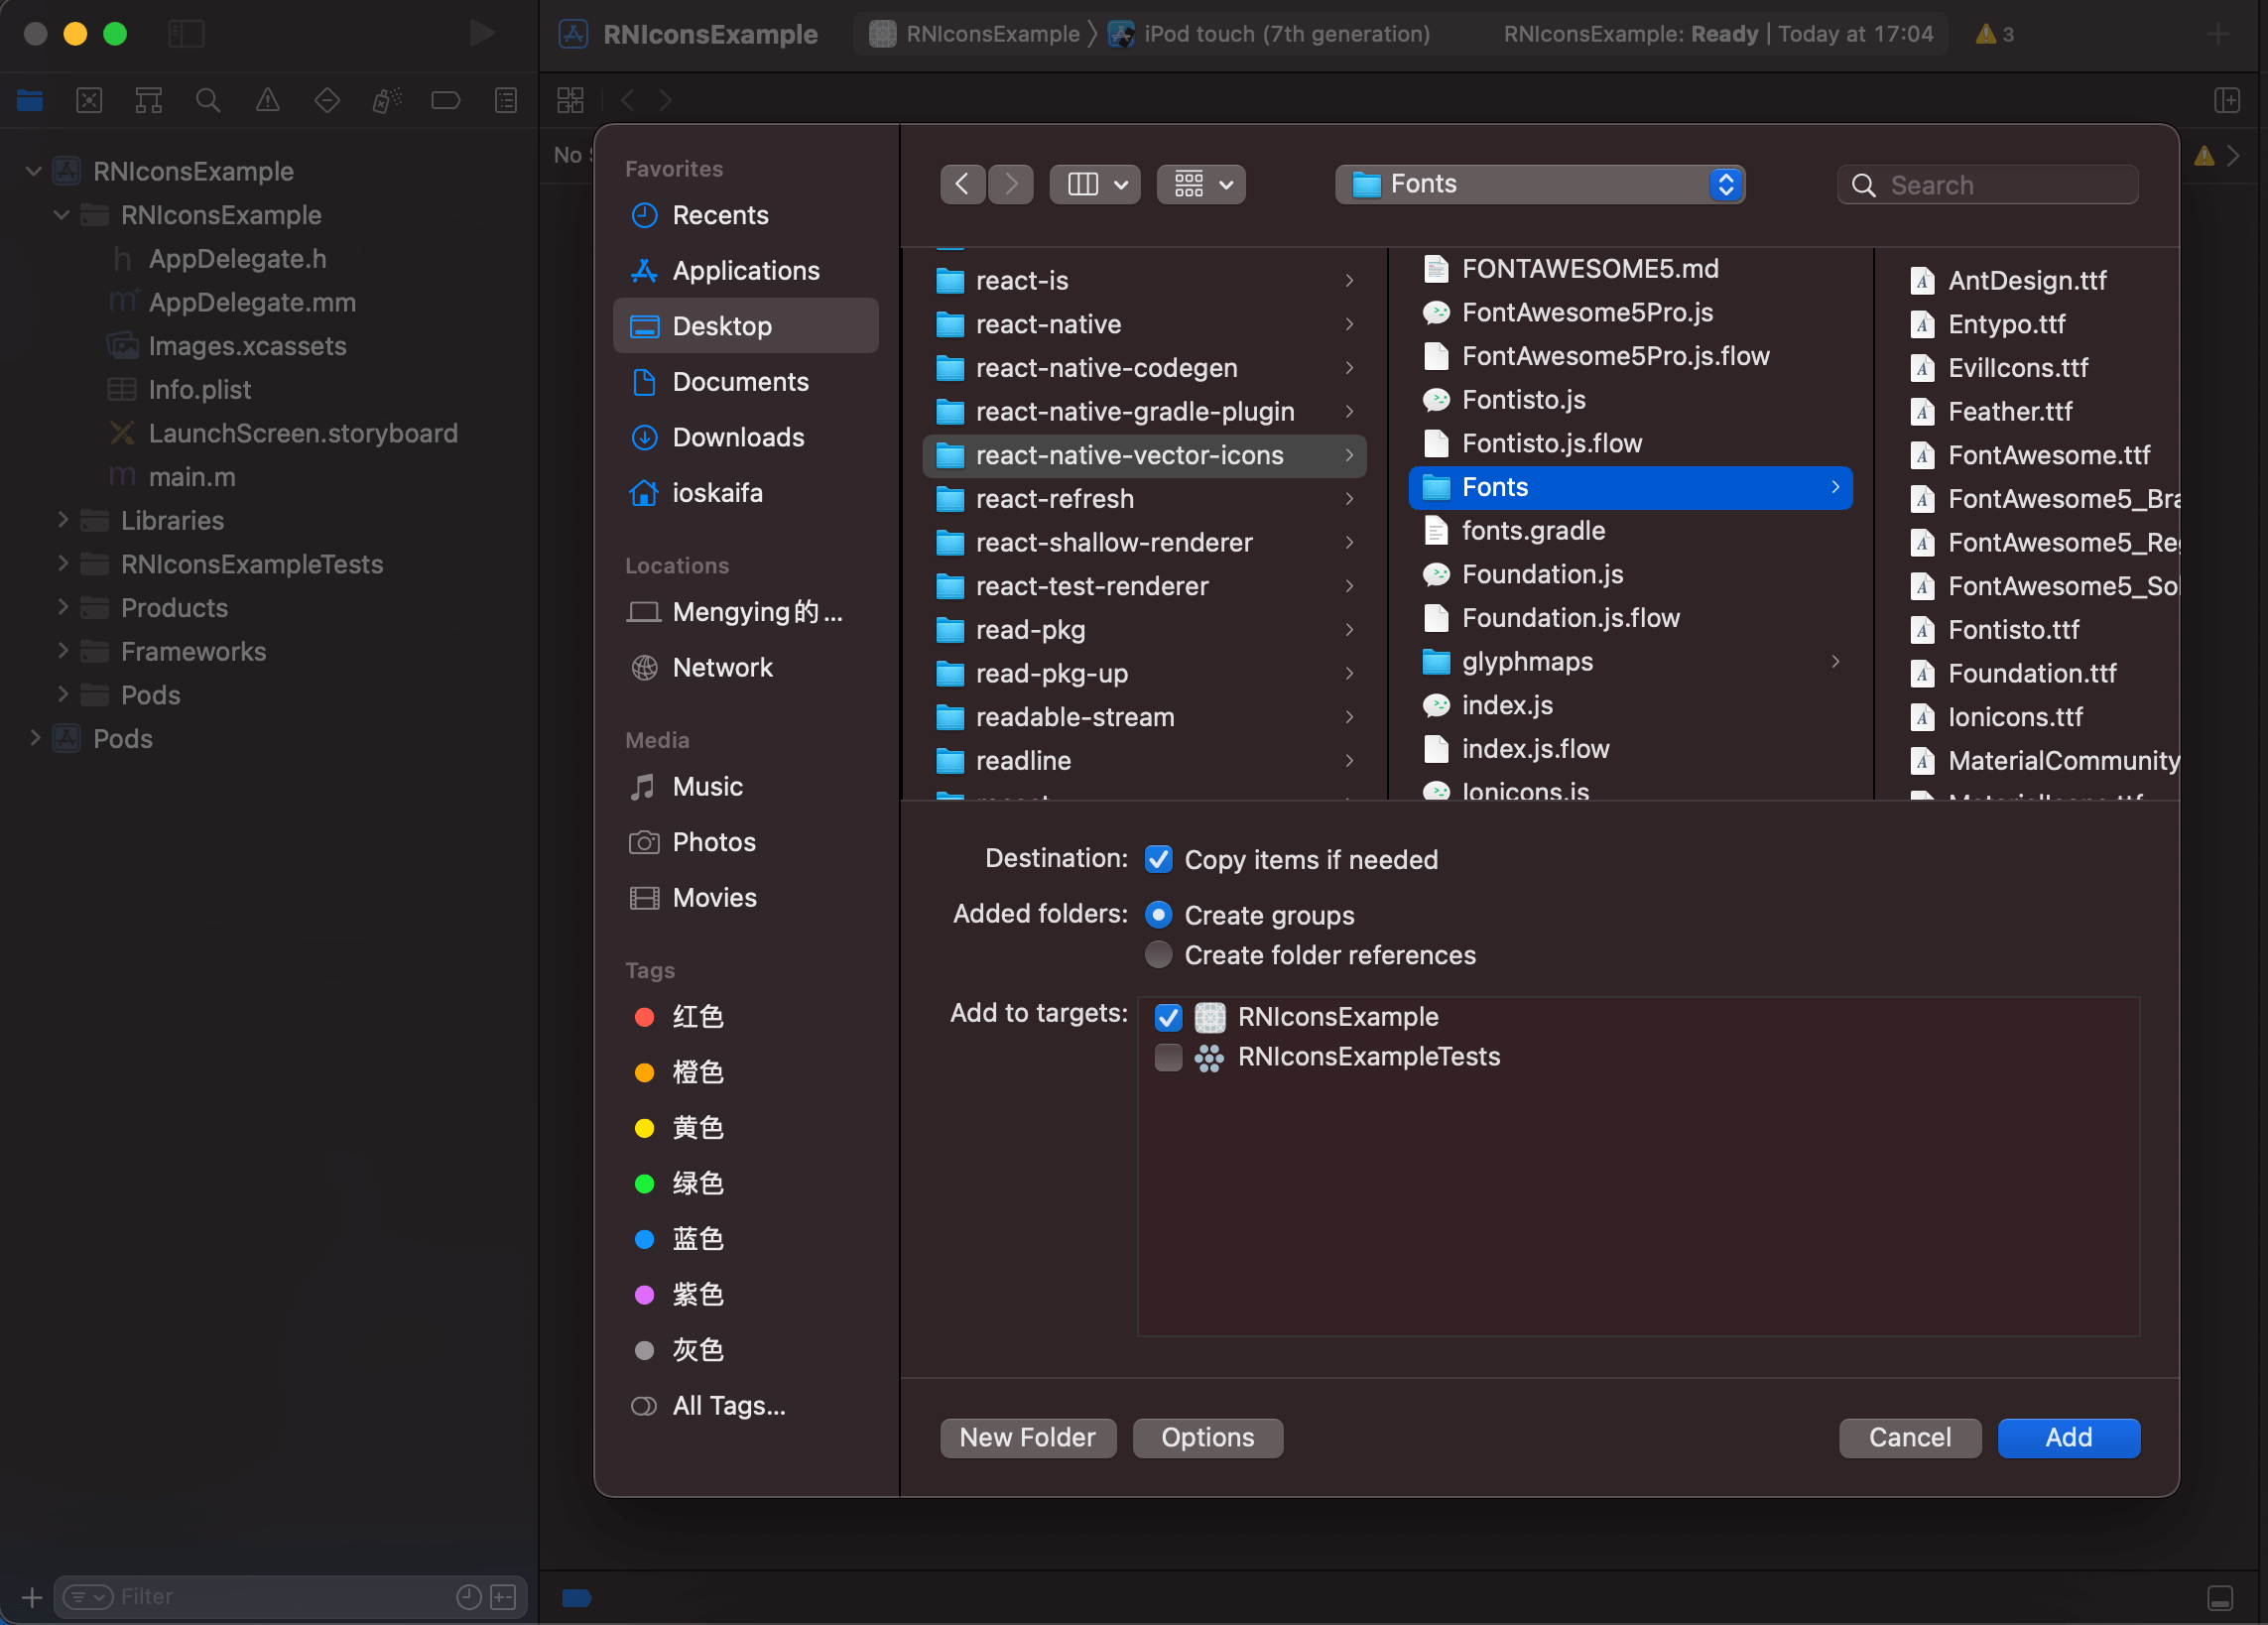Select Create folder references option
Viewport: 2268px width, 1625px height.
pyautogui.click(x=1158, y=955)
